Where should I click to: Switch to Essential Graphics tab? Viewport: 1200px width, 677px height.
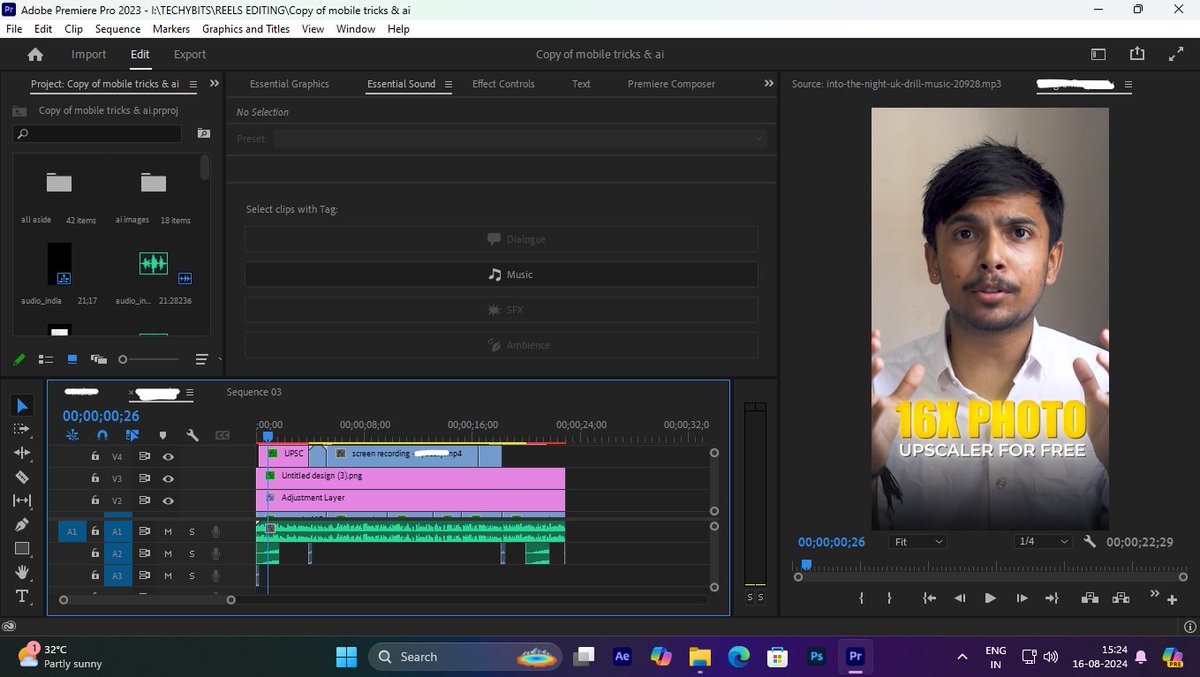289,84
